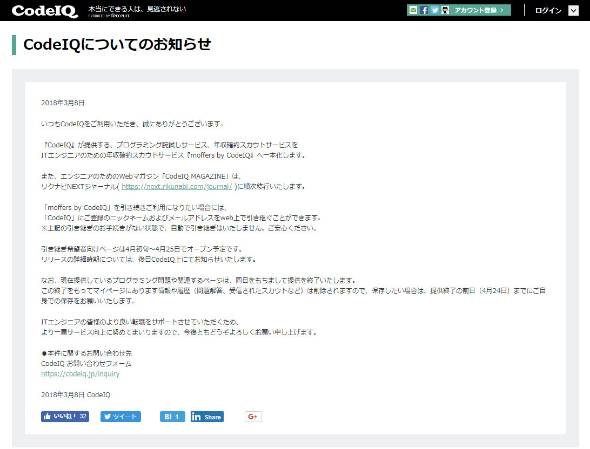Click the GitHub octocat icon in header
This screenshot has width=590, height=449.
coord(445,10)
